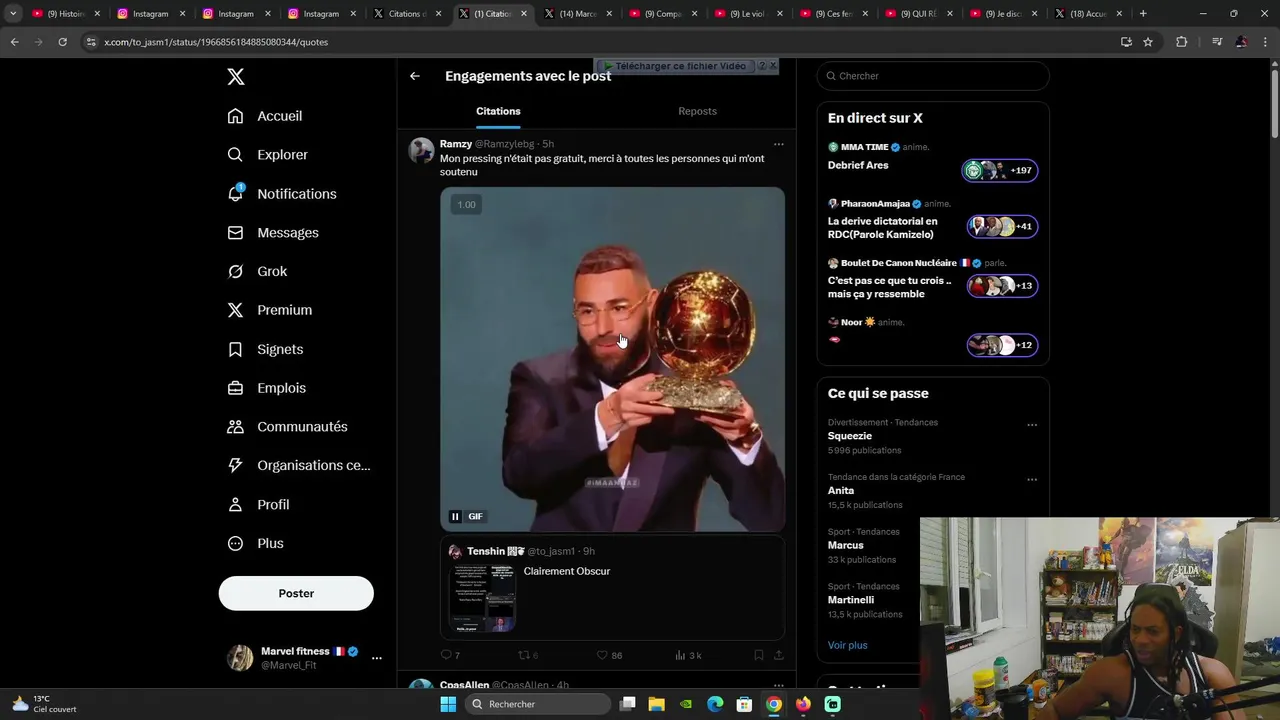The height and width of the screenshot is (720, 1280).
Task: Click Ramzy's avatar
Action: pyautogui.click(x=422, y=151)
